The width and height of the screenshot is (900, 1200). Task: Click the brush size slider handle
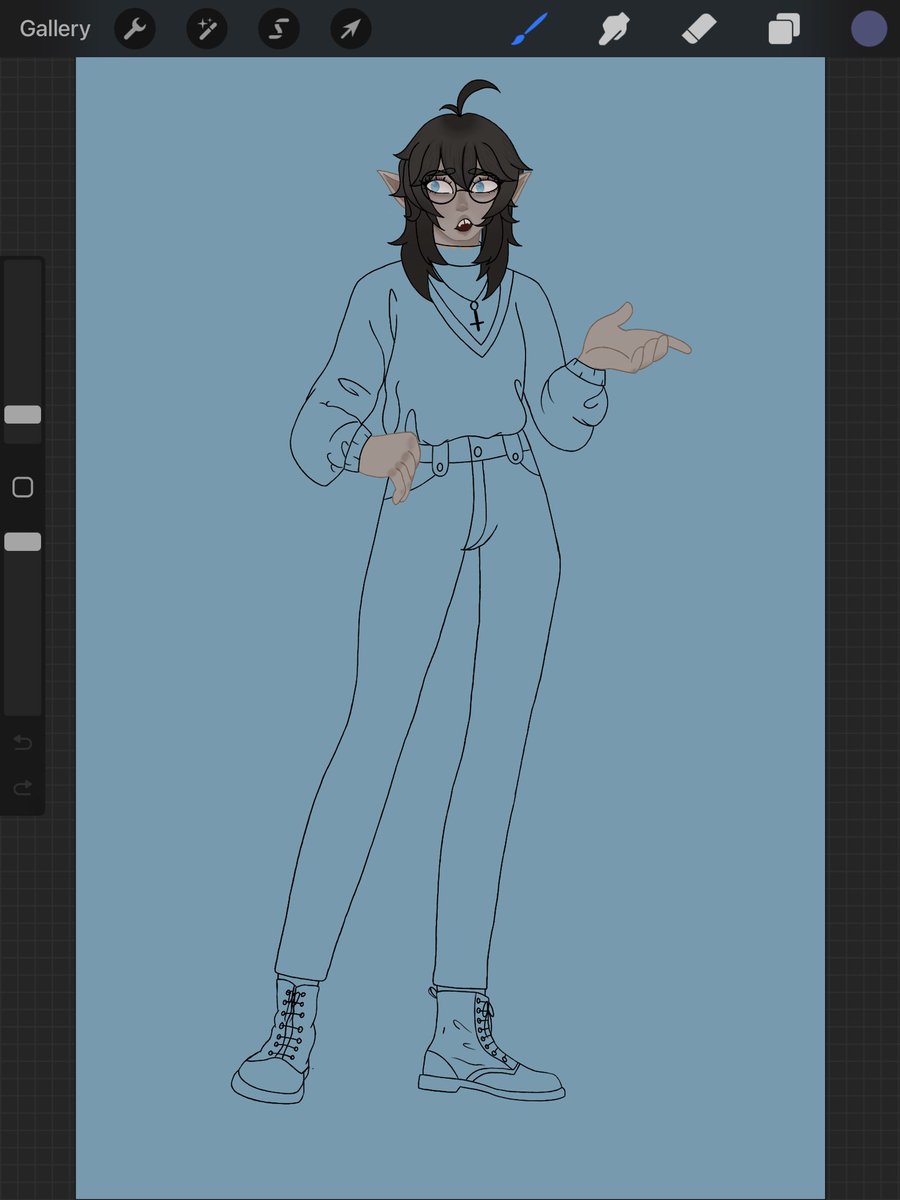[x=23, y=414]
